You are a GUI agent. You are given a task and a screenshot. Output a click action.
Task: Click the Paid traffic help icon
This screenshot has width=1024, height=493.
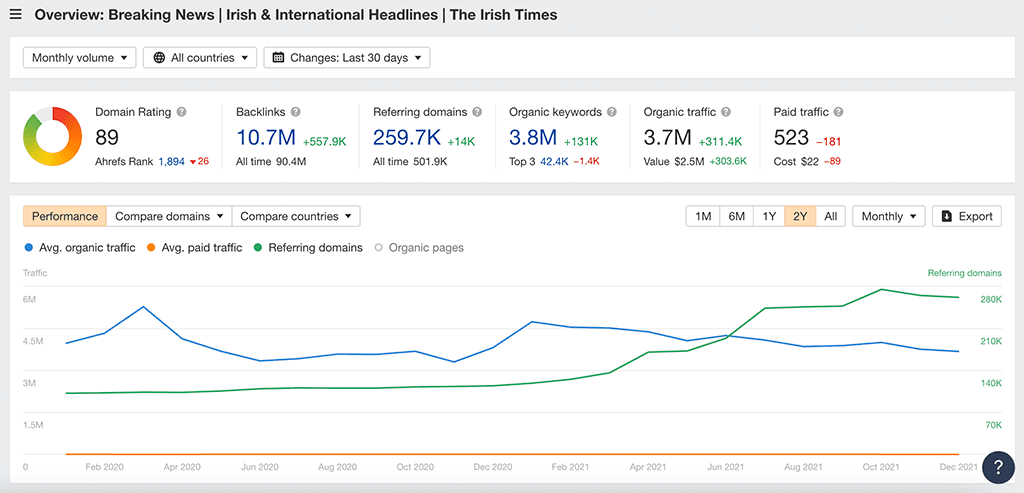839,112
